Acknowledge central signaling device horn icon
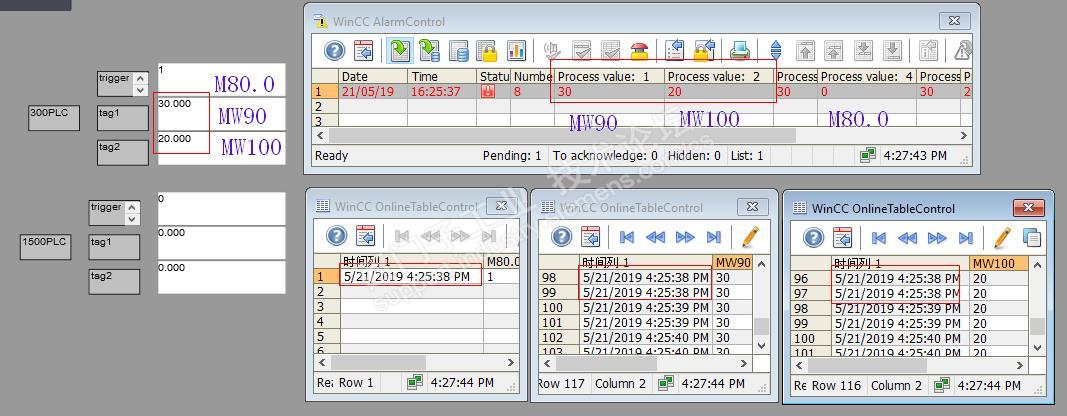Image resolution: width=1067 pixels, height=416 pixels. tap(552, 50)
